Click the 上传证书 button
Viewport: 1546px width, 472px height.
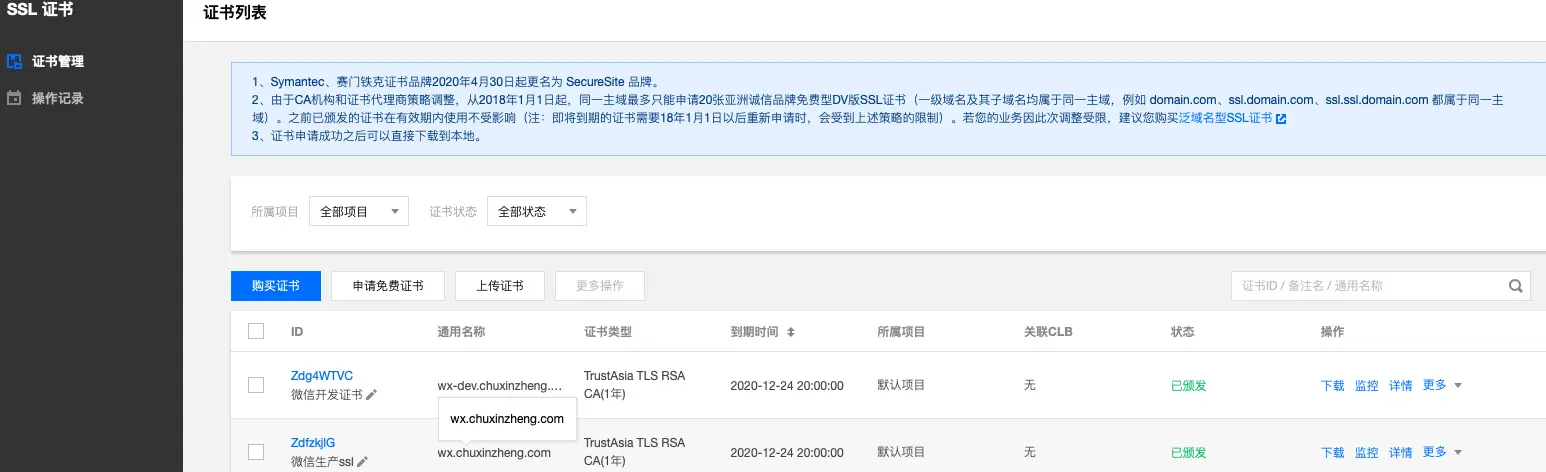pyautogui.click(x=500, y=286)
